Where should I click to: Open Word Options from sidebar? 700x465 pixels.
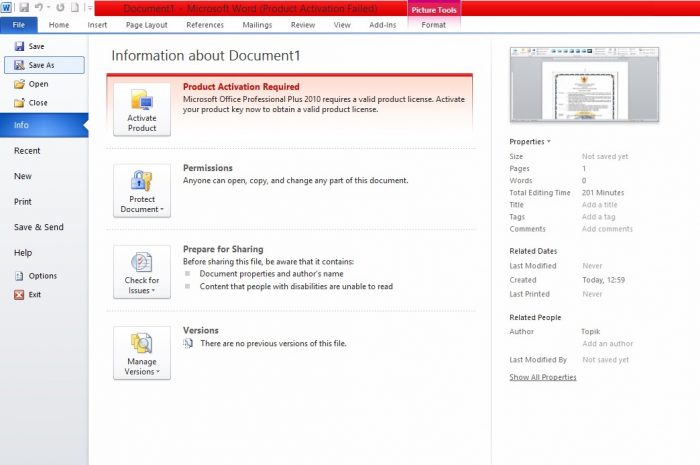click(x=42, y=276)
